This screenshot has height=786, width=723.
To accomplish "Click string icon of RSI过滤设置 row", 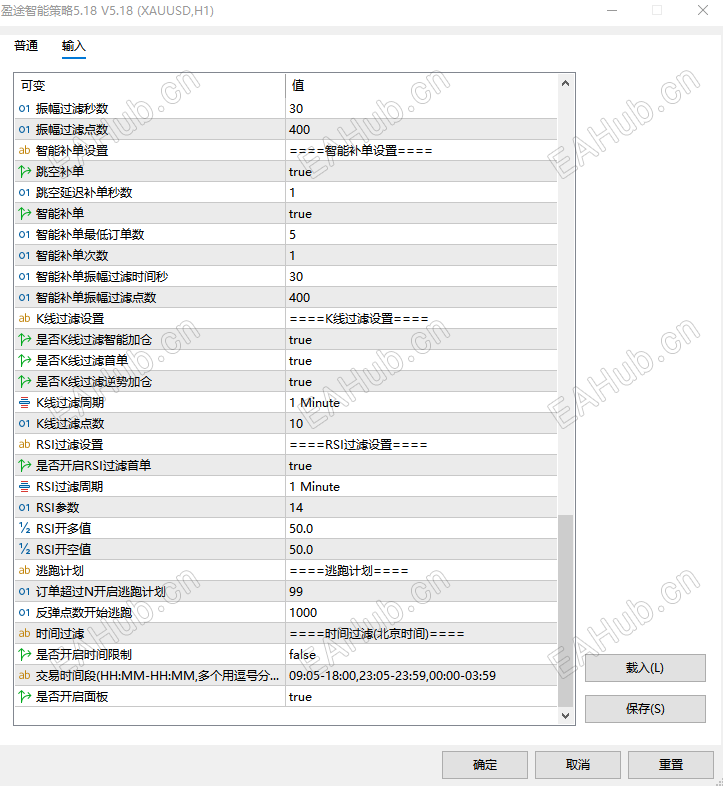I will 24,445.
